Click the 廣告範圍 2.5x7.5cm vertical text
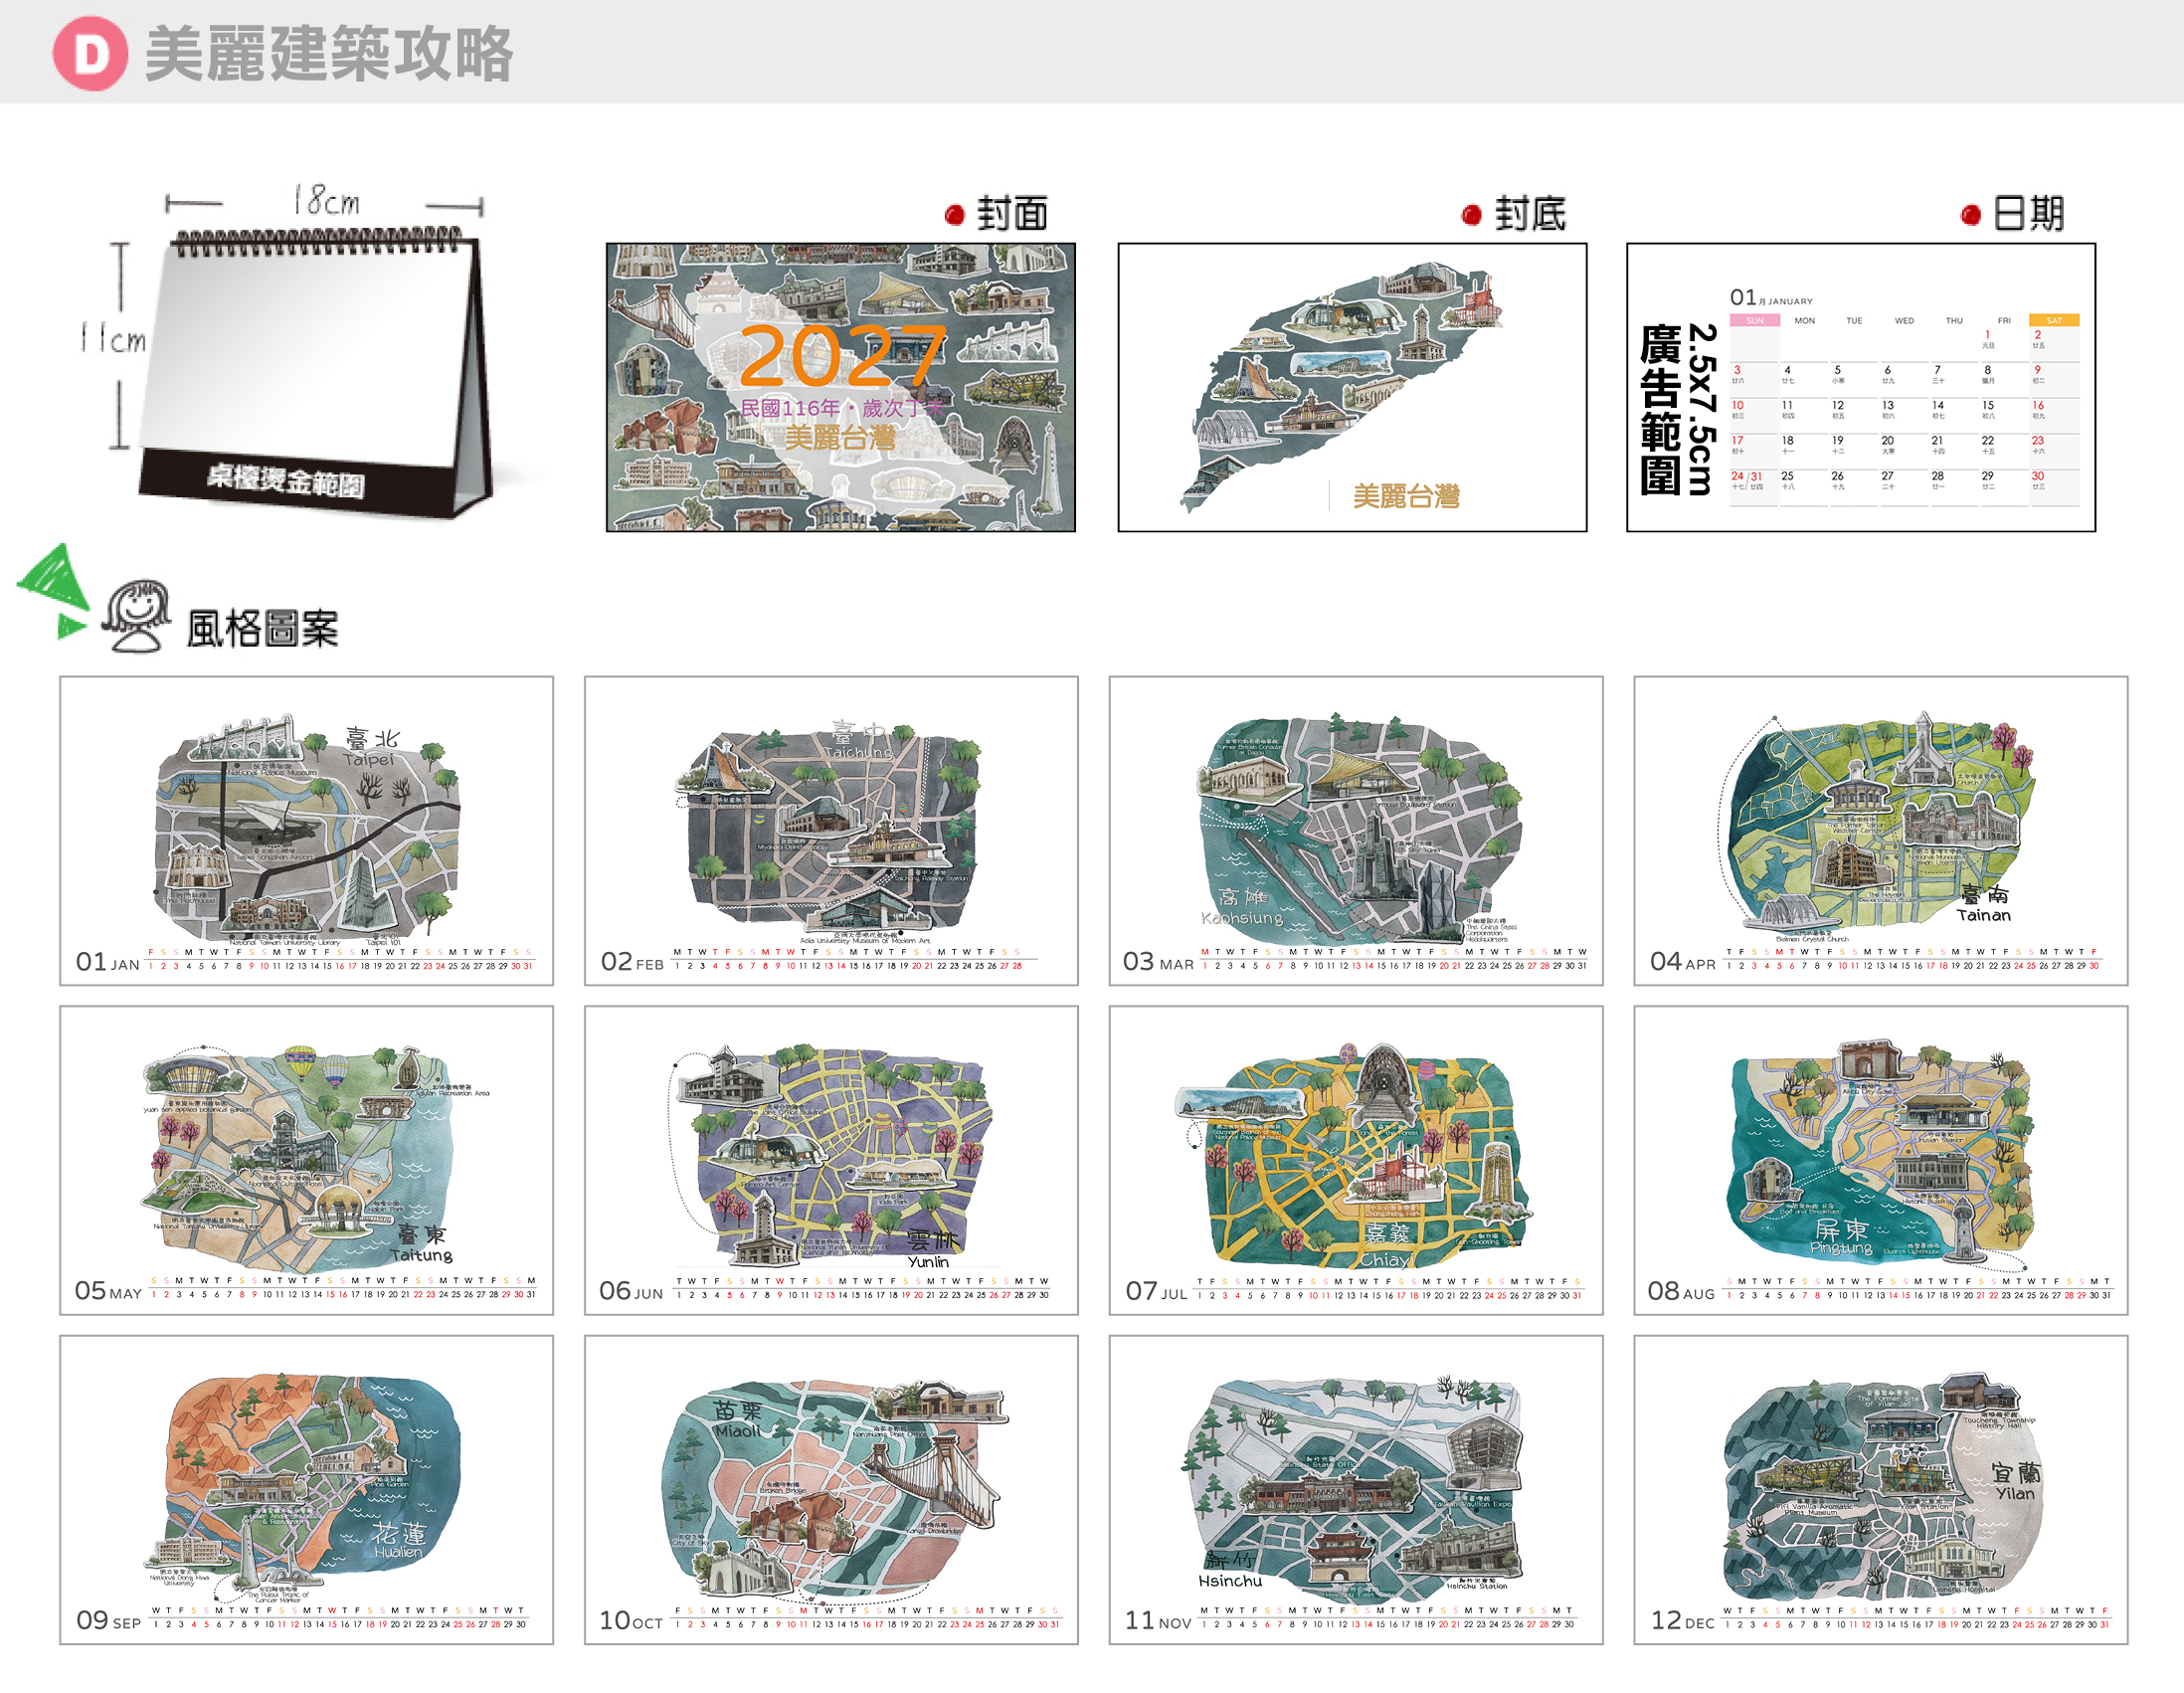This screenshot has height=1693, width=2184. pyautogui.click(x=1679, y=409)
